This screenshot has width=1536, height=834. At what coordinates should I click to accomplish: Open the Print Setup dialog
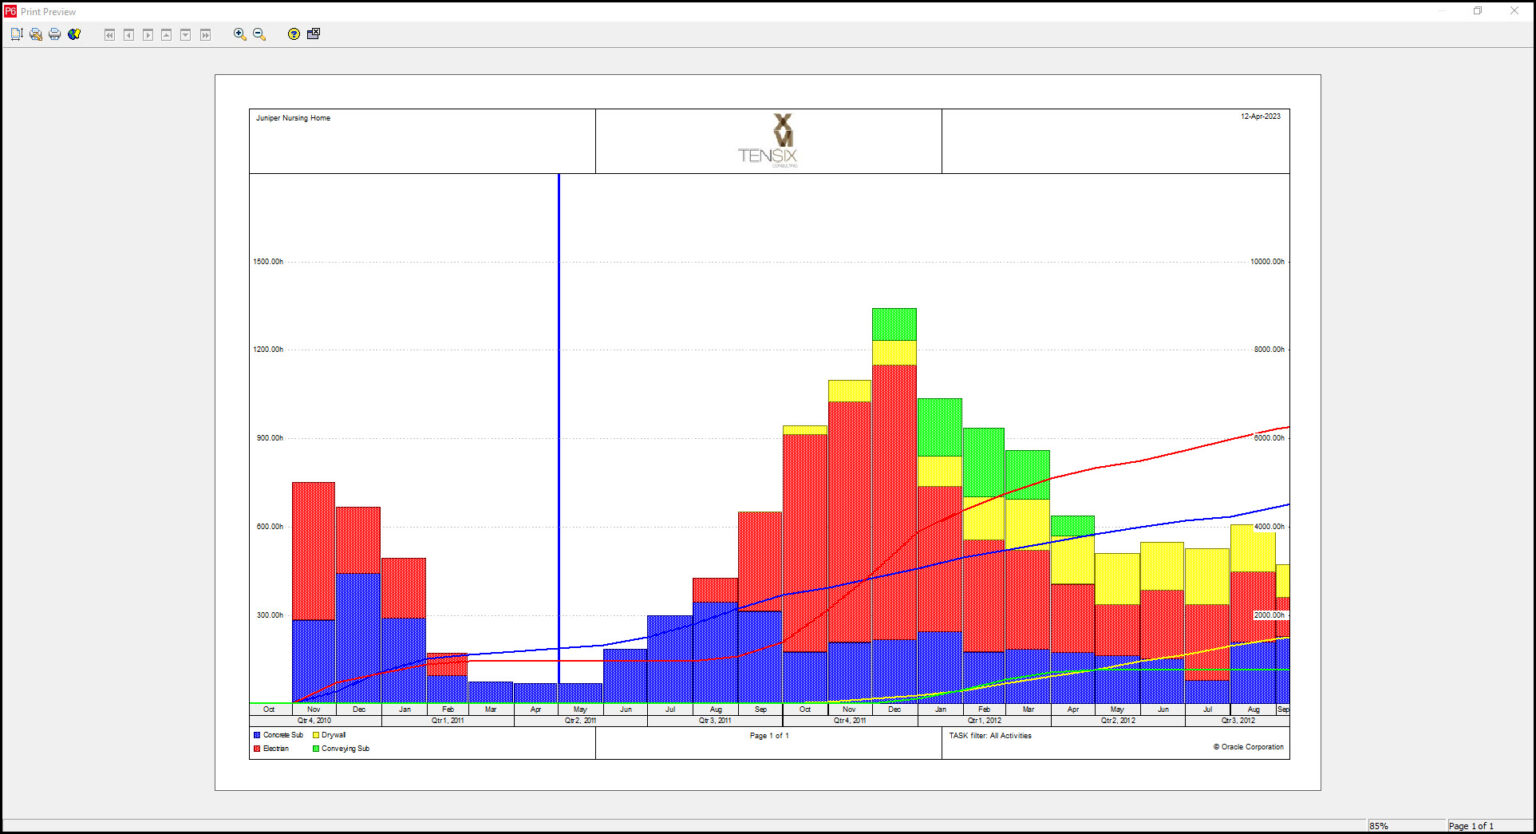(x=35, y=33)
